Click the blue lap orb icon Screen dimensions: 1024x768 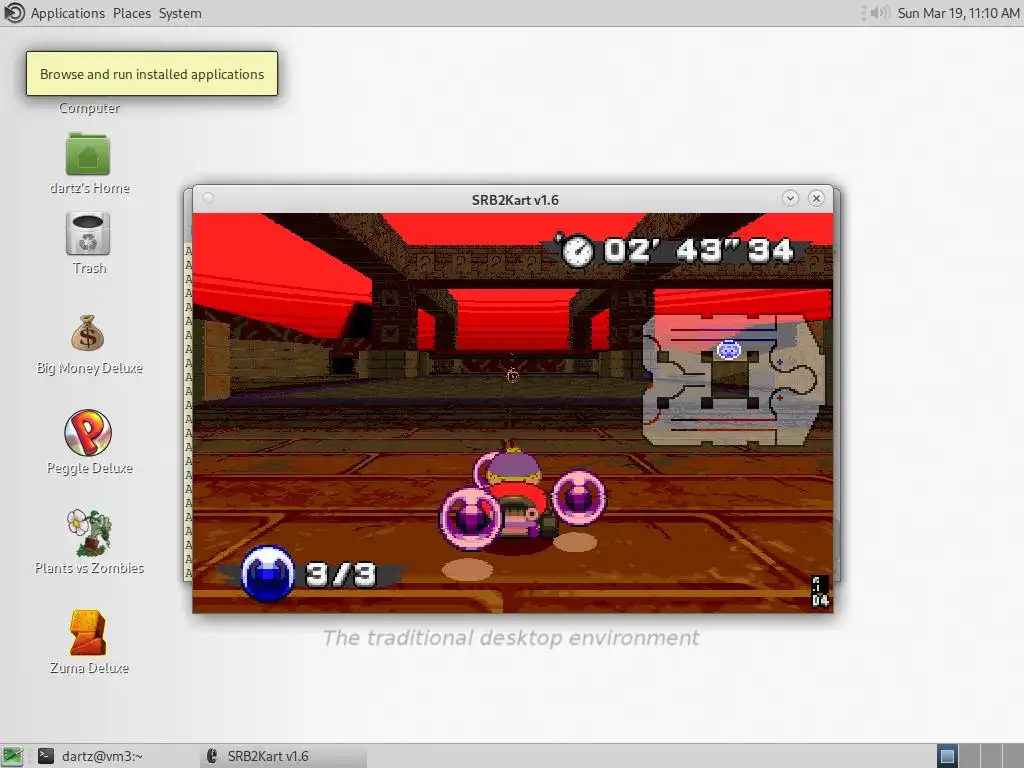pos(268,573)
